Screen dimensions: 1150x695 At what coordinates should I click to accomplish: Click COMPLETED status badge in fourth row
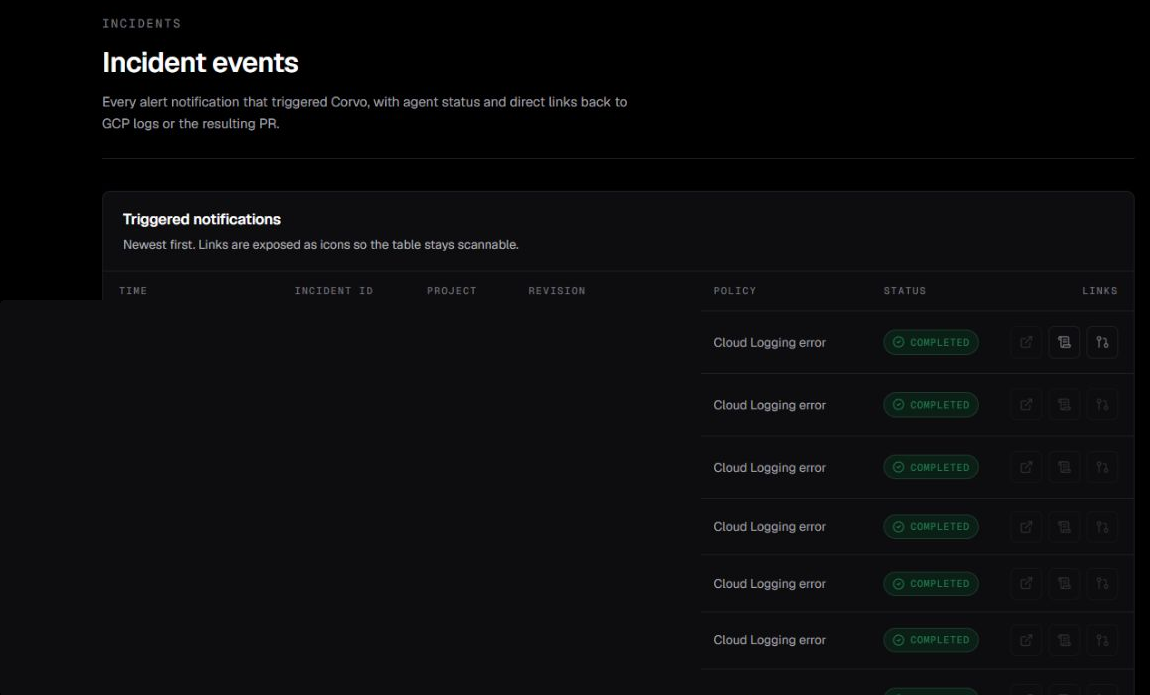coord(931,526)
